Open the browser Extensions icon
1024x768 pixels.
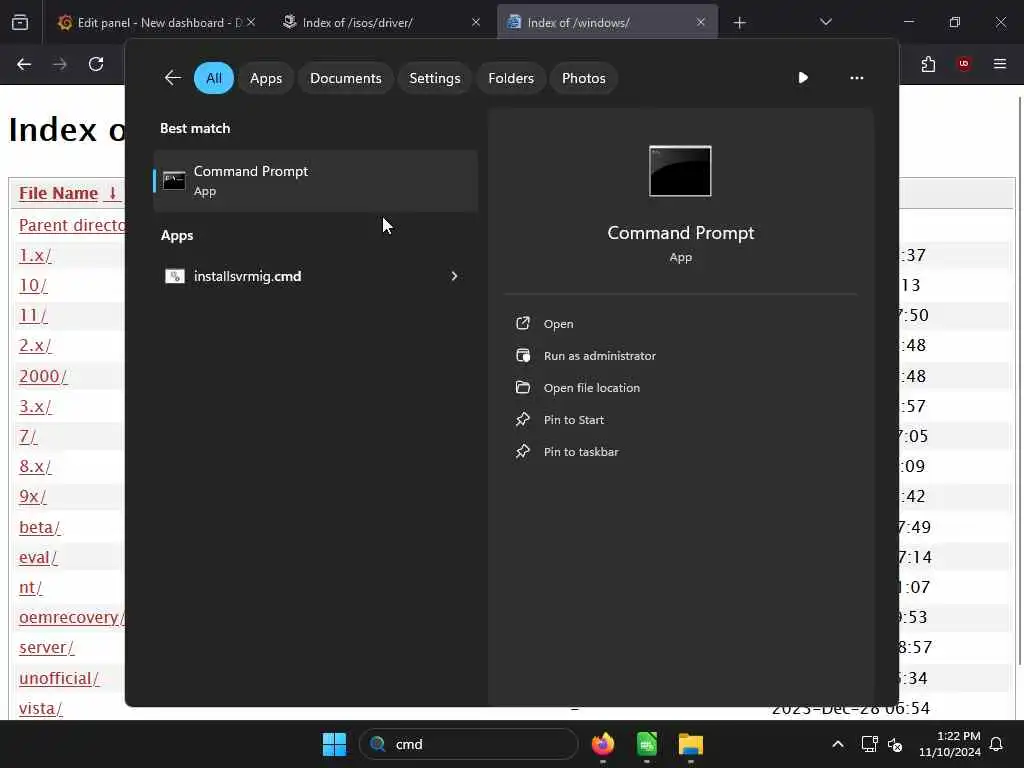point(928,64)
